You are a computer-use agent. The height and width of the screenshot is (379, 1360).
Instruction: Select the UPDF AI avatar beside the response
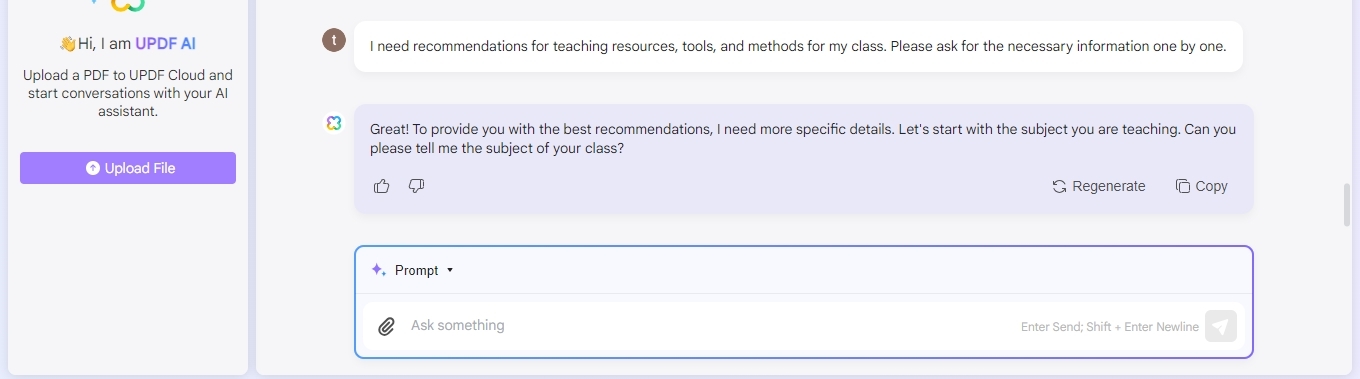[x=334, y=123]
